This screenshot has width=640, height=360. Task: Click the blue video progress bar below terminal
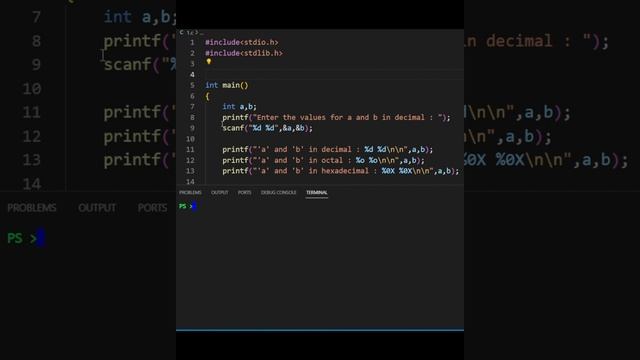click(320, 330)
